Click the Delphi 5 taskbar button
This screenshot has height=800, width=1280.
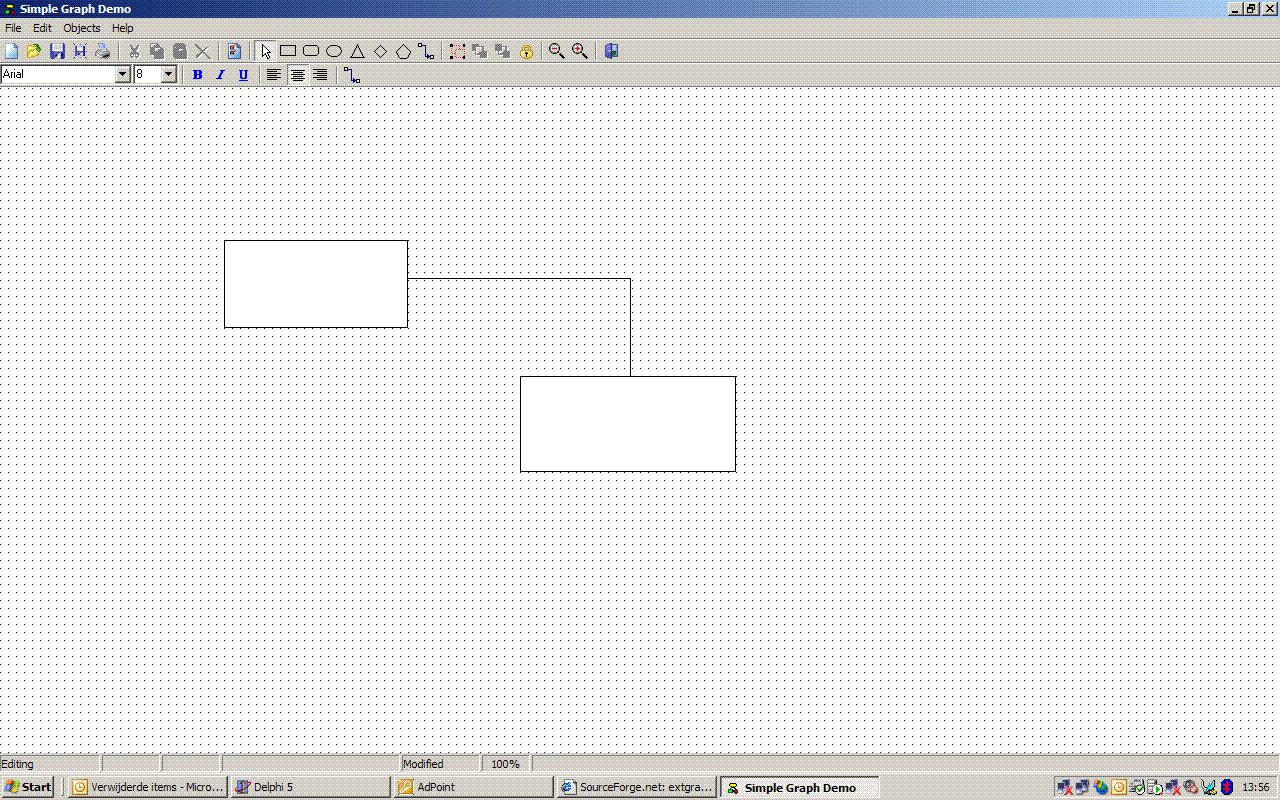pyautogui.click(x=310, y=787)
